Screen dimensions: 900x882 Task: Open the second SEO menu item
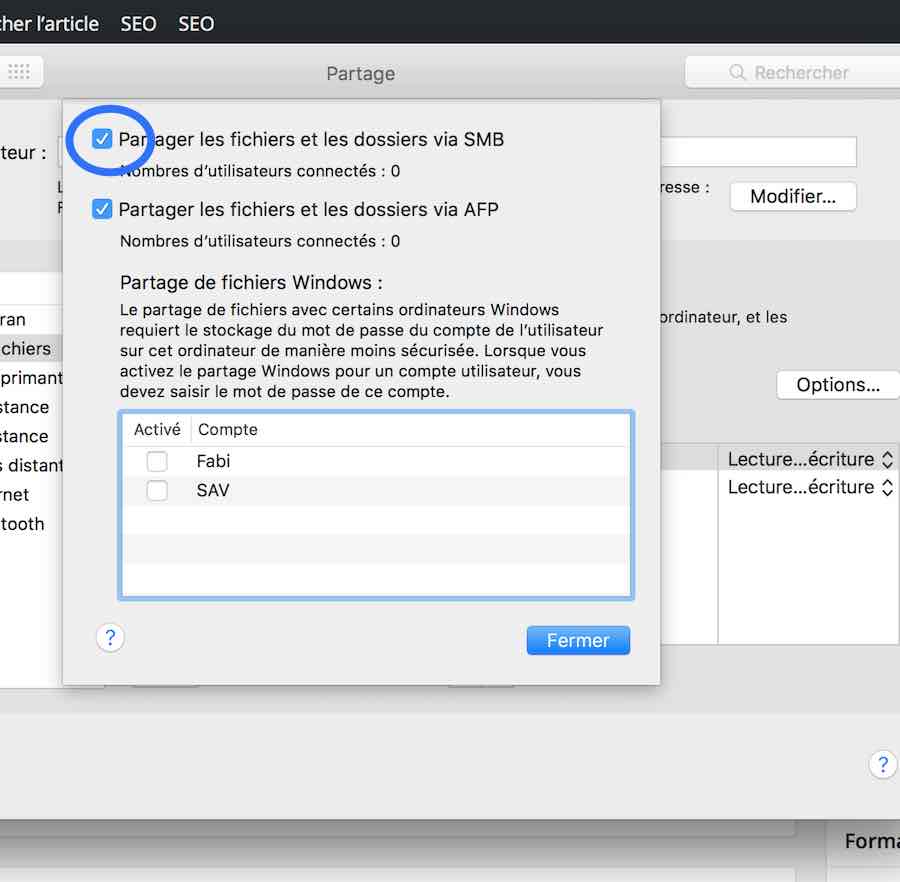click(196, 24)
